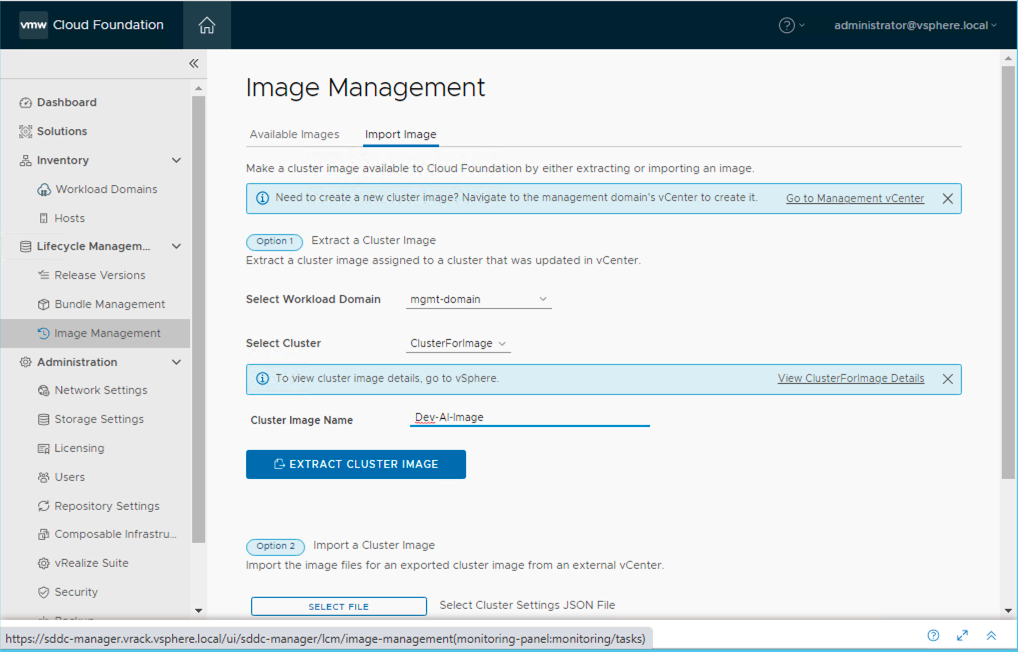Open the Select Cluster dropdown
The image size is (1018, 652).
(x=459, y=343)
